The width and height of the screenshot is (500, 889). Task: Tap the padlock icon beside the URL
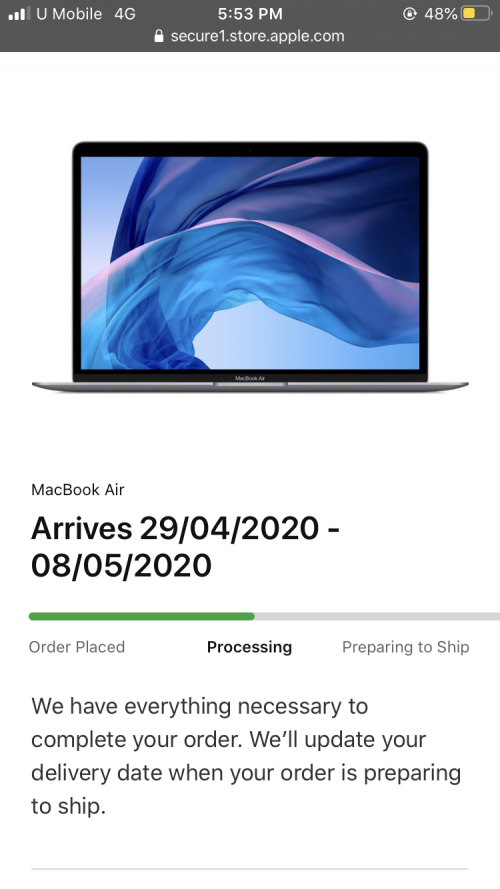[x=159, y=36]
